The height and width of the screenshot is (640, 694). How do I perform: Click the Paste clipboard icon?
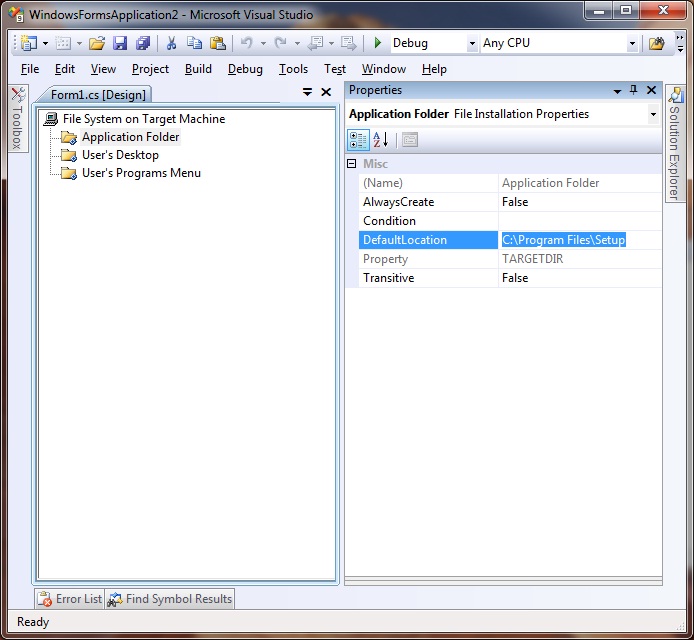pos(217,43)
